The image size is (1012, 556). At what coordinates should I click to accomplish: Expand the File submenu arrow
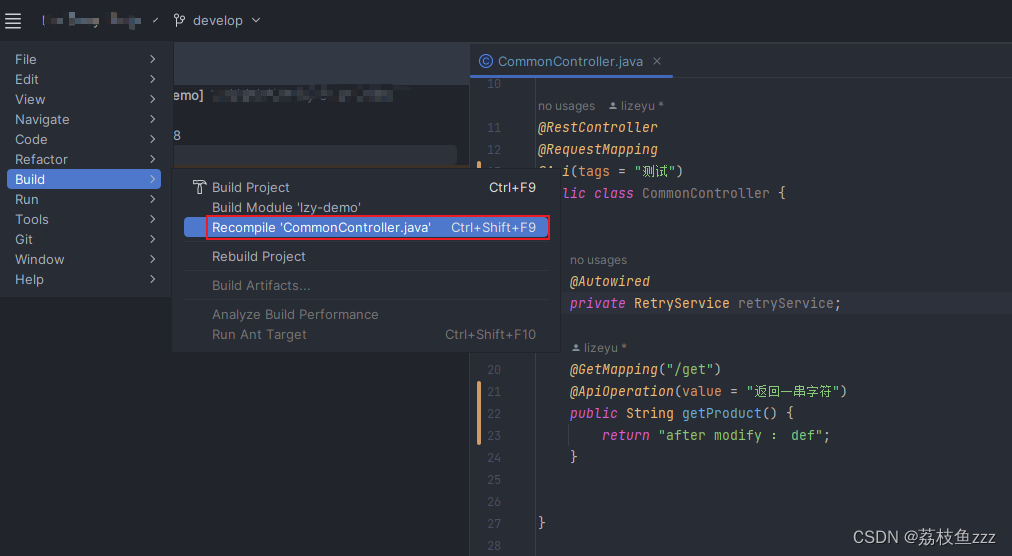pyautogui.click(x=152, y=59)
